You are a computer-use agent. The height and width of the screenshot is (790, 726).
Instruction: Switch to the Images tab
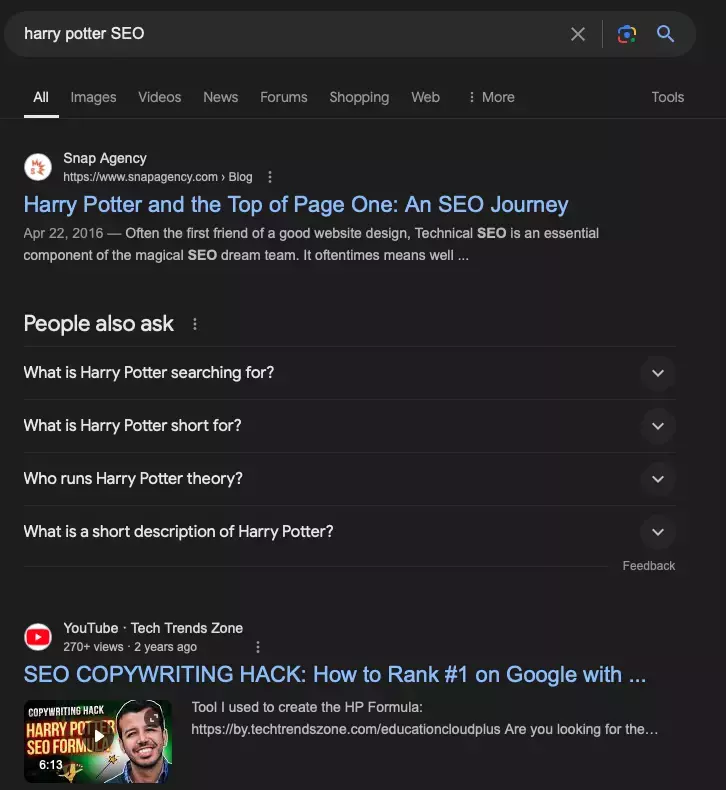pyautogui.click(x=93, y=97)
